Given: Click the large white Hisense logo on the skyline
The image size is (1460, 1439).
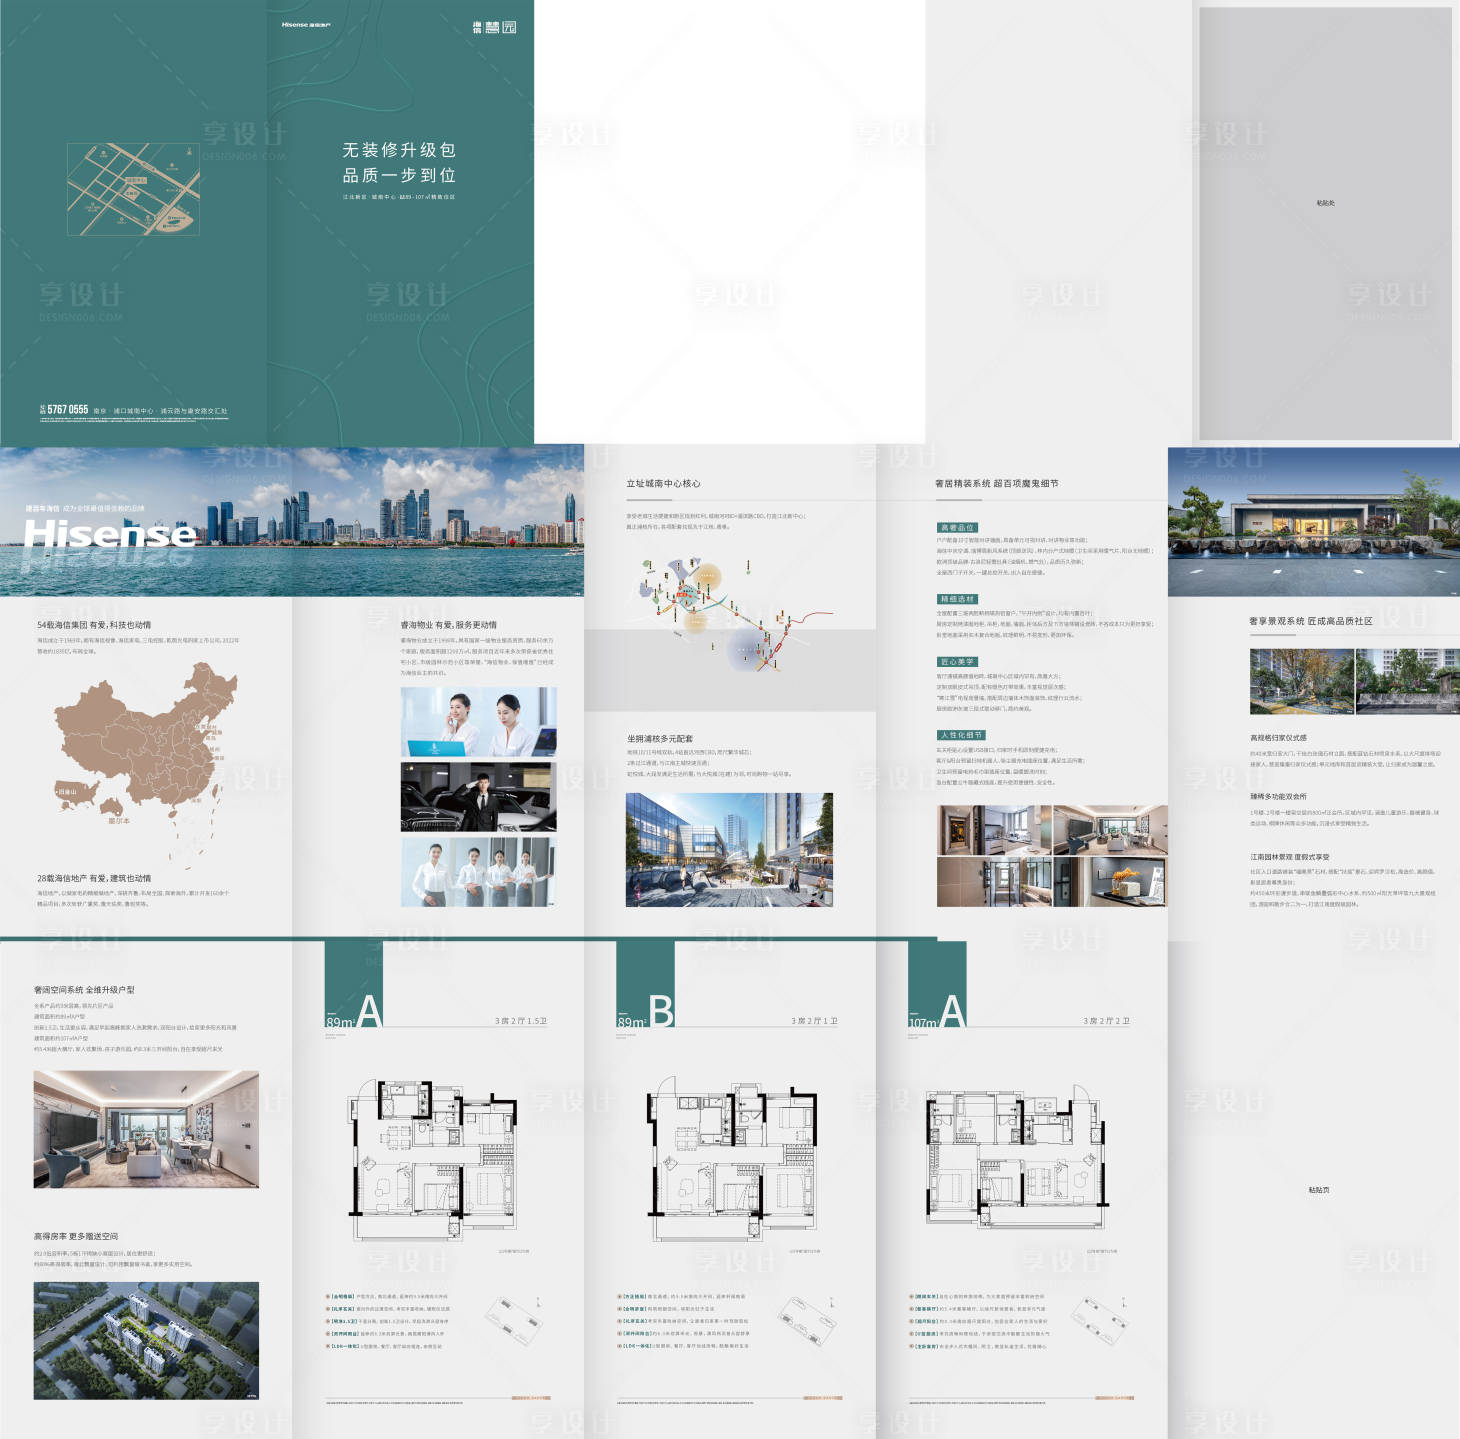Looking at the screenshot, I should 110,534.
